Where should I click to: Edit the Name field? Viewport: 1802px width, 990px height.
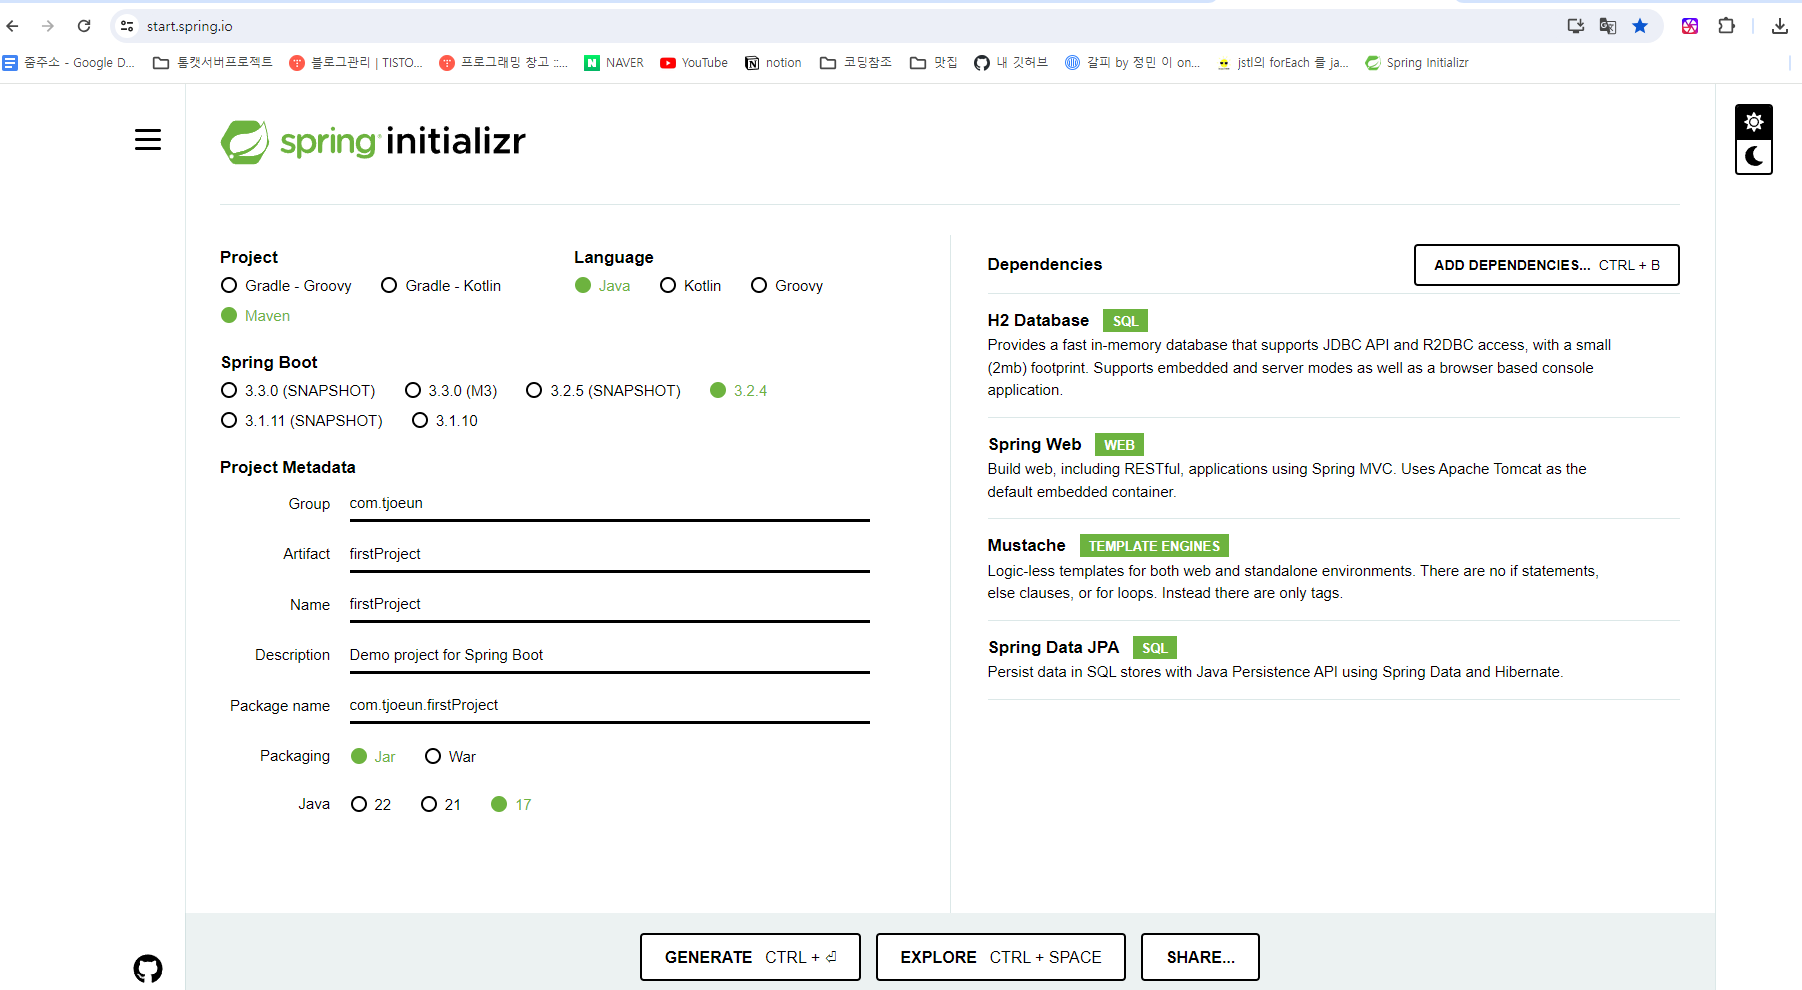click(x=609, y=604)
